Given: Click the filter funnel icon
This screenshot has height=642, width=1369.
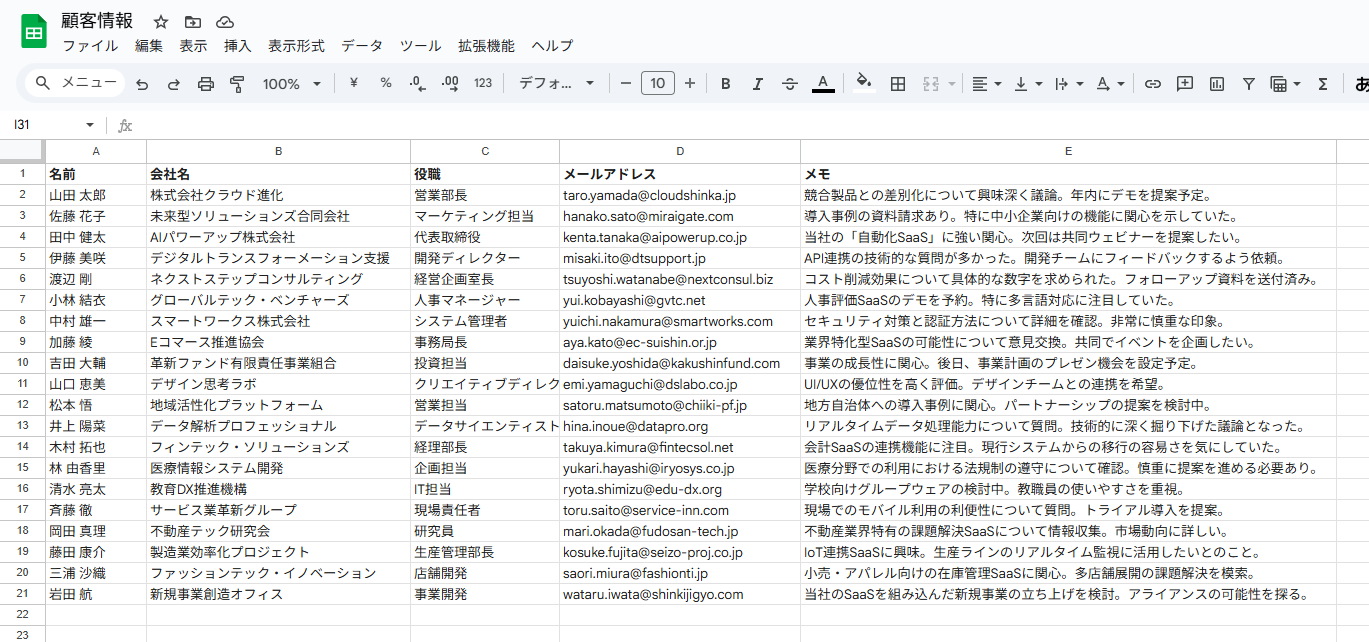Looking at the screenshot, I should tap(1249, 84).
